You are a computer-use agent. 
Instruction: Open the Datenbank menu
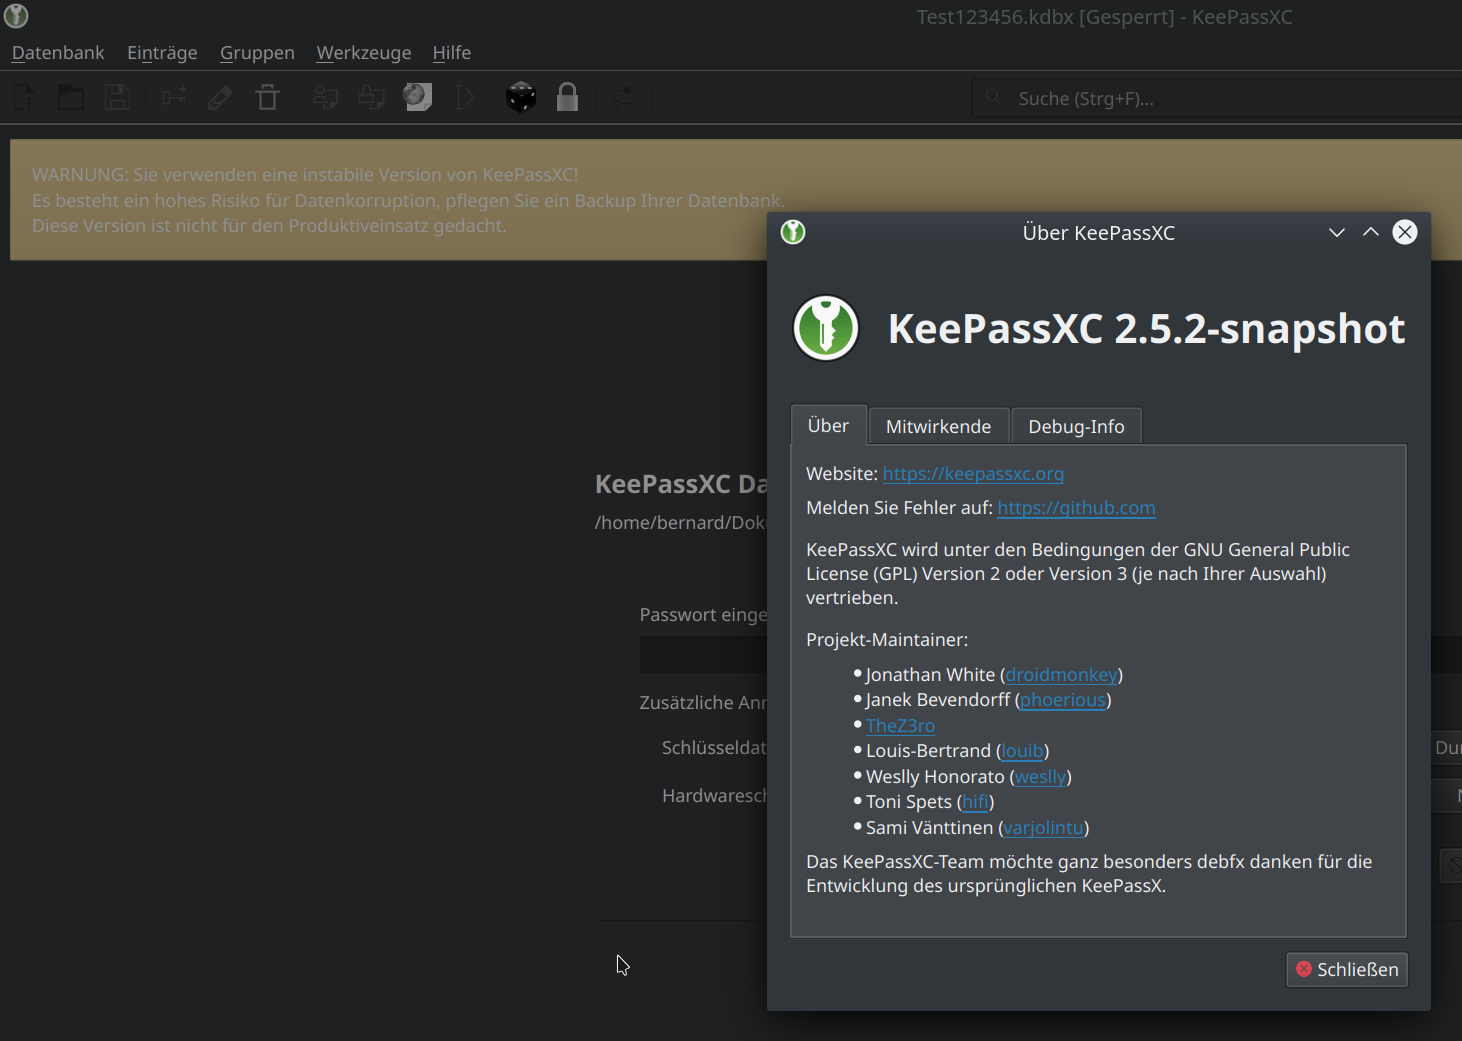(57, 52)
